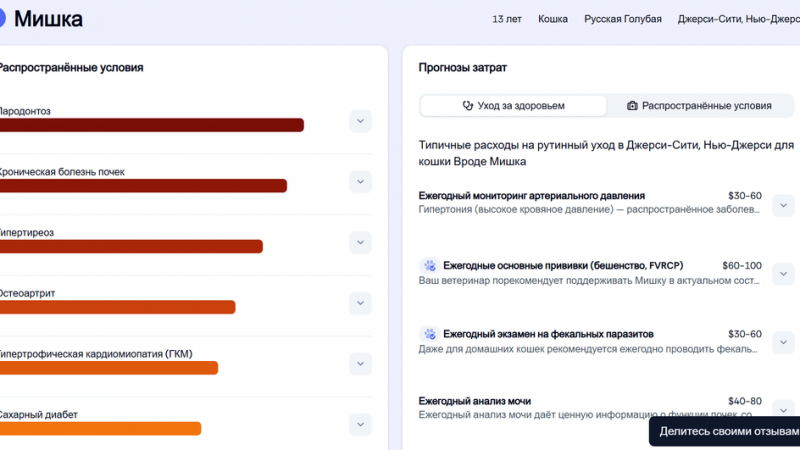The height and width of the screenshot is (450, 800).
Task: Click Ежегодный экзамен на фекальных паразитов title
Action: [548, 334]
